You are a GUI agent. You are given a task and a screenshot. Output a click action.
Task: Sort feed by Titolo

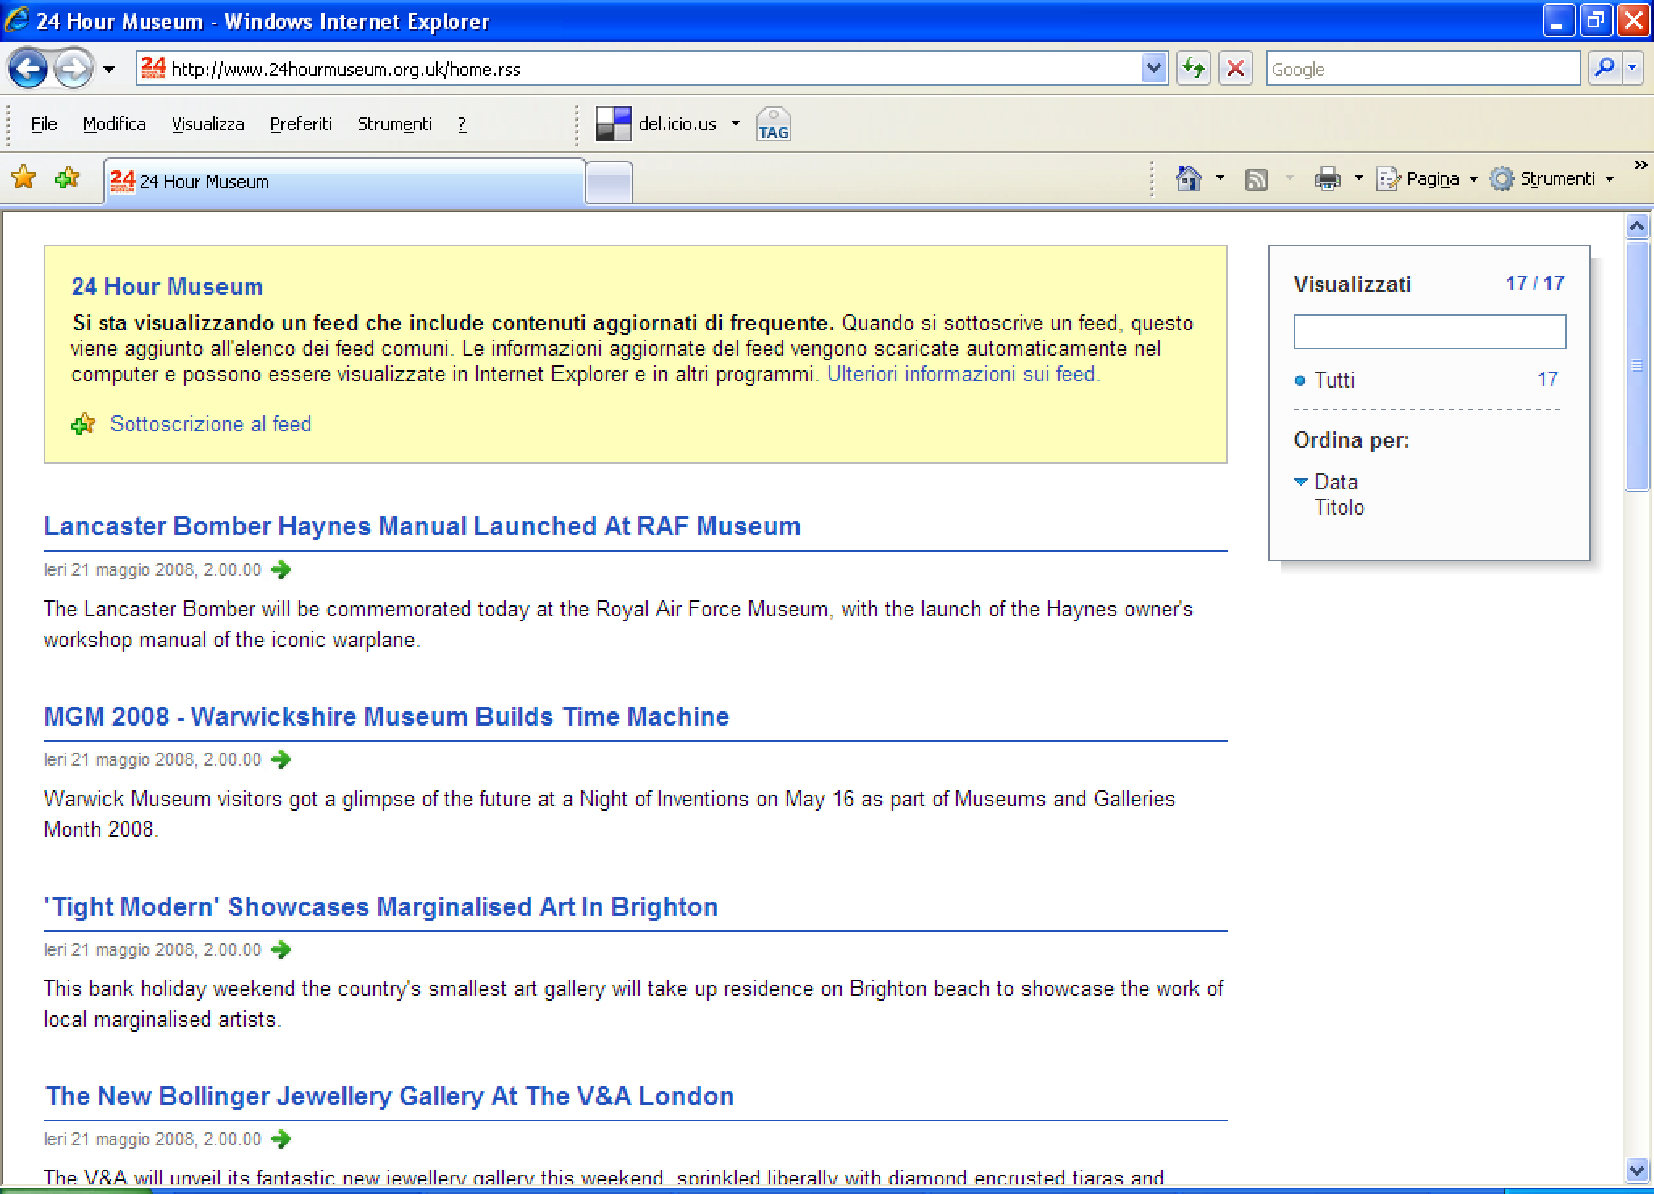click(x=1339, y=508)
